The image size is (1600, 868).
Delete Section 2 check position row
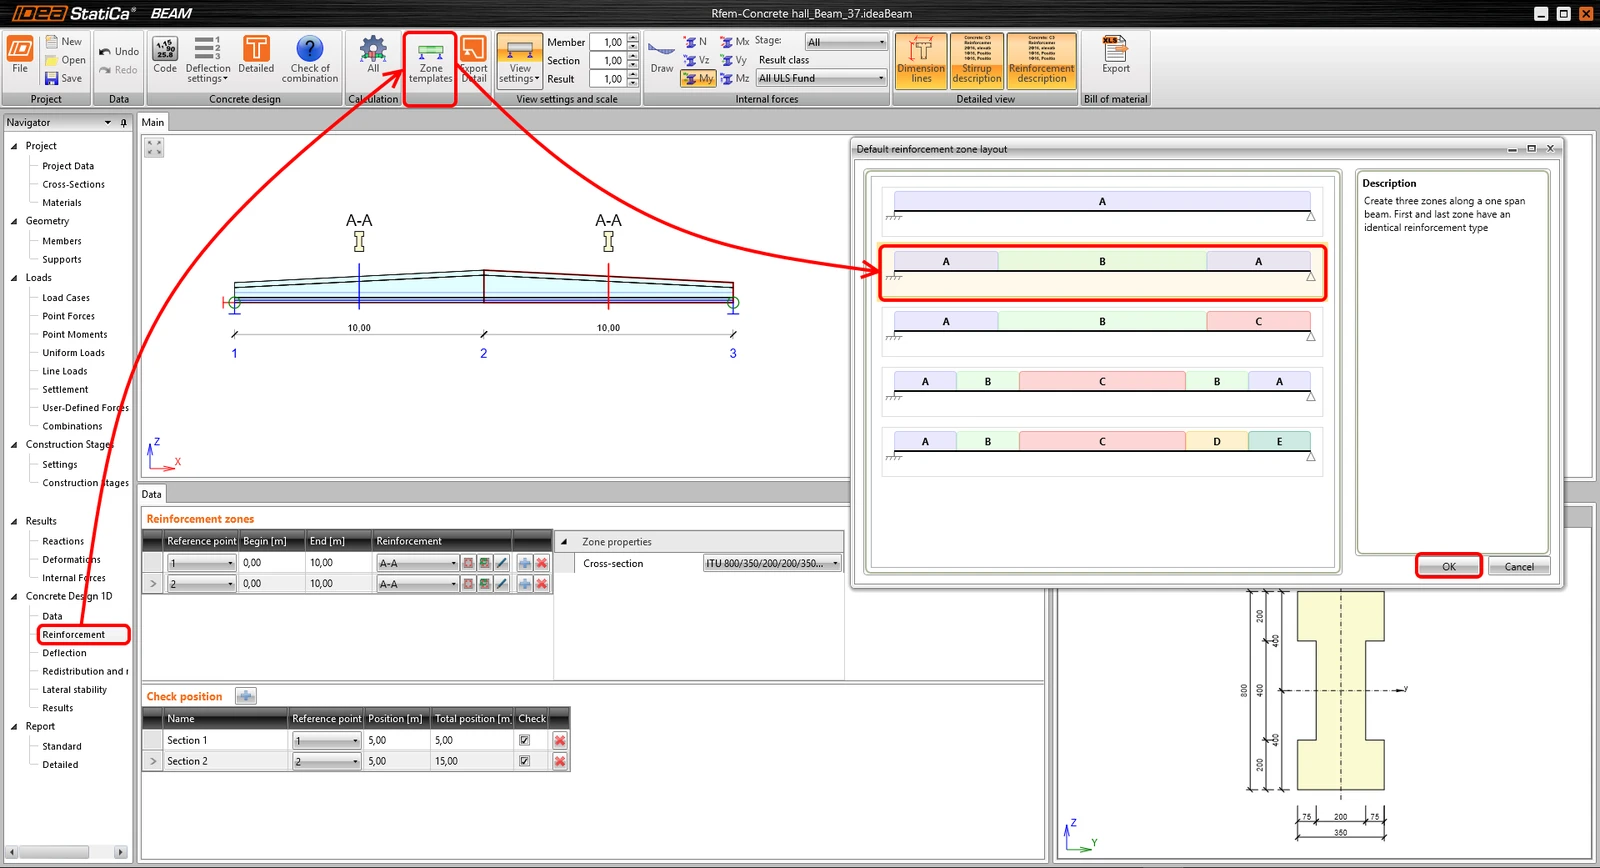[x=560, y=761]
